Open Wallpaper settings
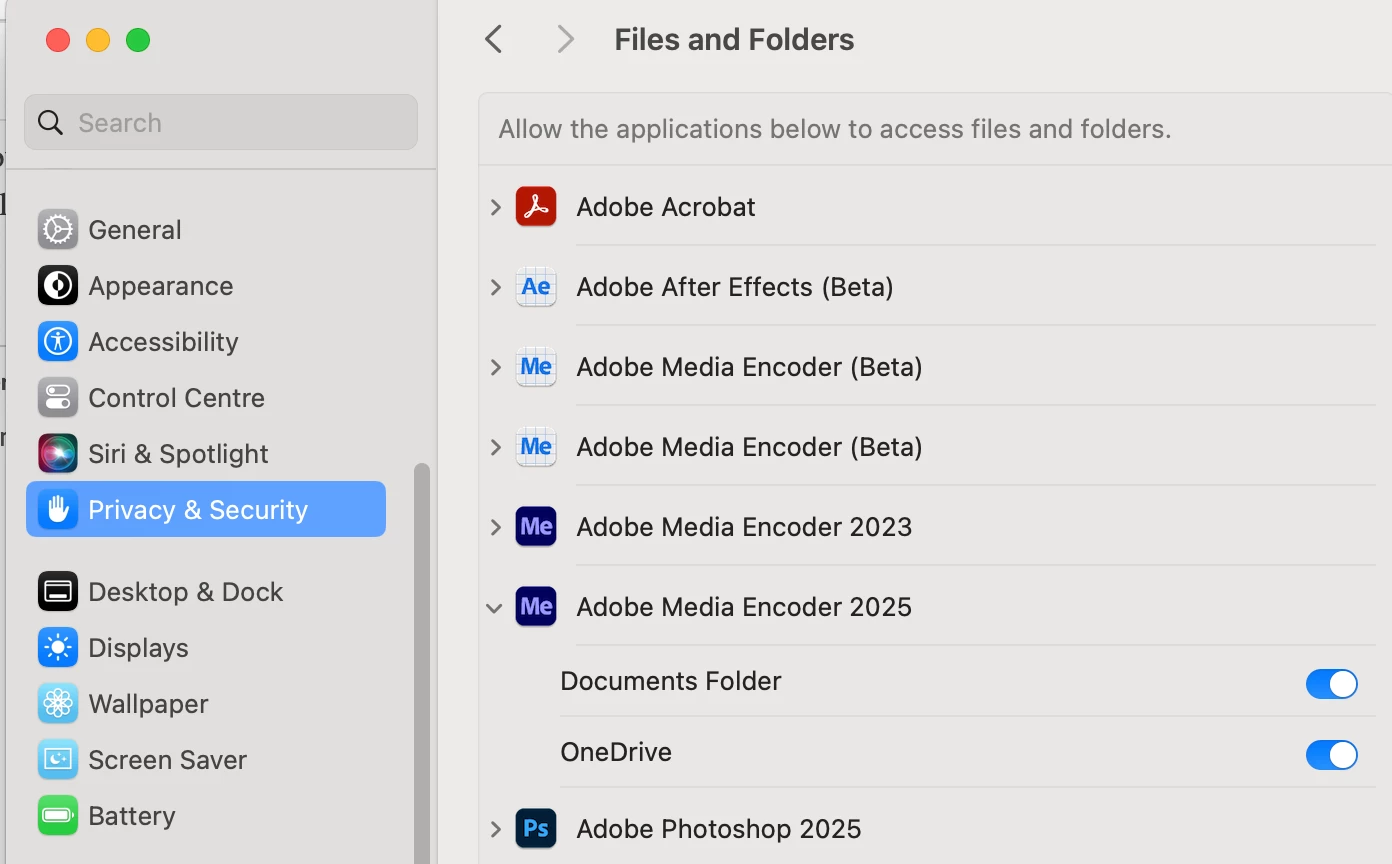The height and width of the screenshot is (864, 1392). pos(206,704)
